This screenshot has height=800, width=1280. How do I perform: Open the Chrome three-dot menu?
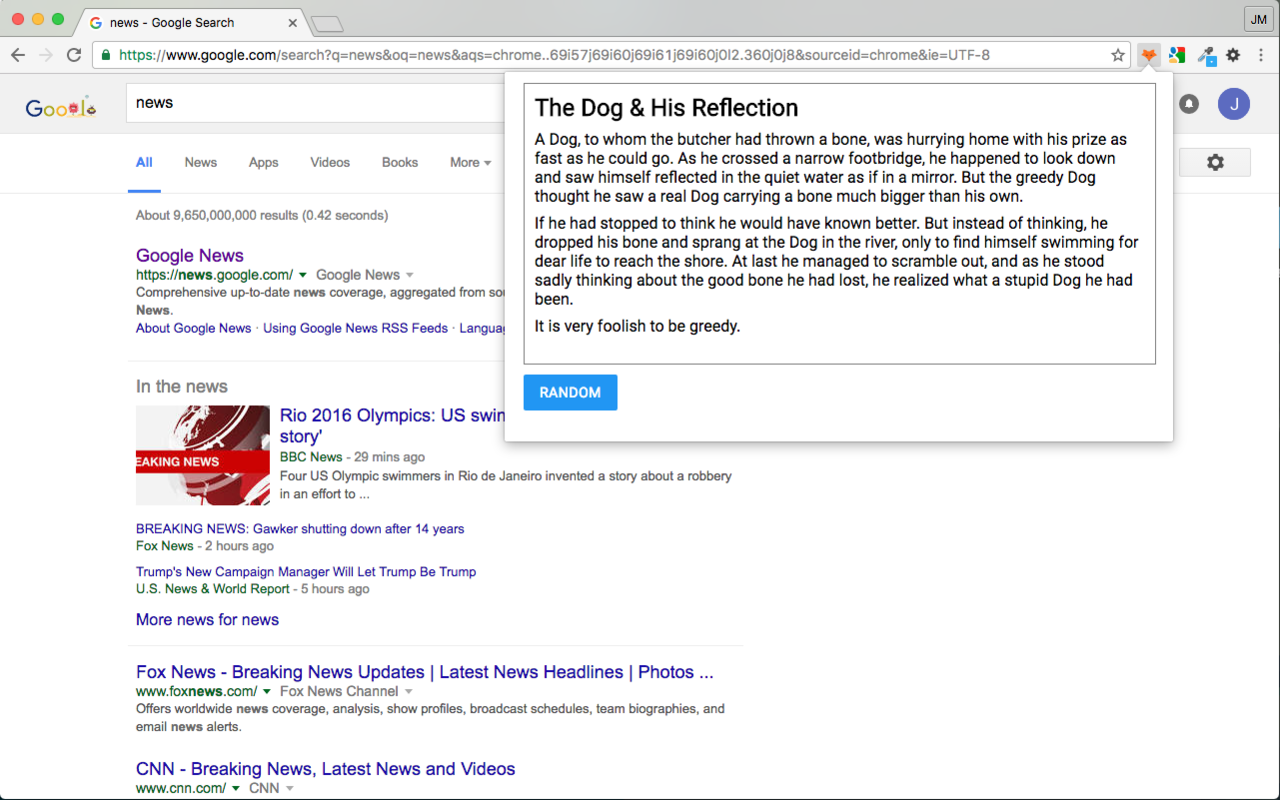[x=1261, y=55]
